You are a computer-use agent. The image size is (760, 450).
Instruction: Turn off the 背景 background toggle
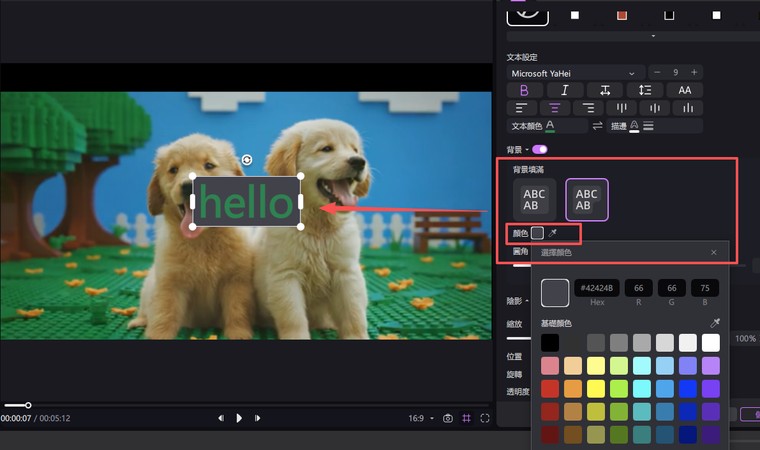pyautogui.click(x=540, y=149)
